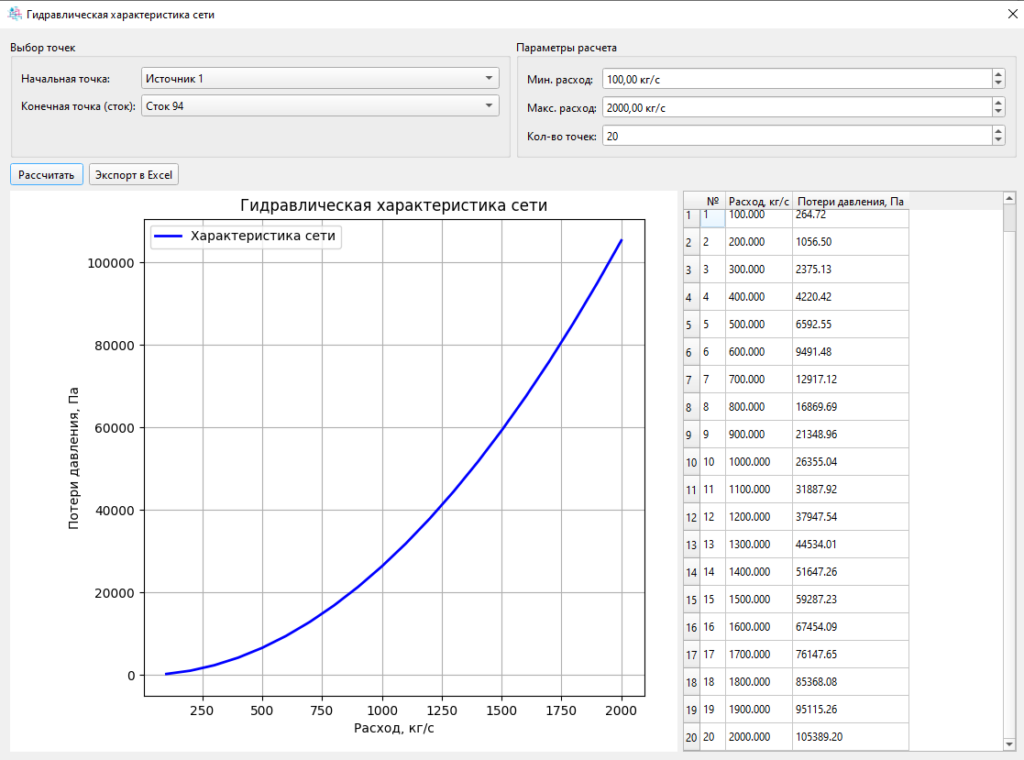Click the № column header
Image resolution: width=1024 pixels, height=760 pixels.
(712, 201)
